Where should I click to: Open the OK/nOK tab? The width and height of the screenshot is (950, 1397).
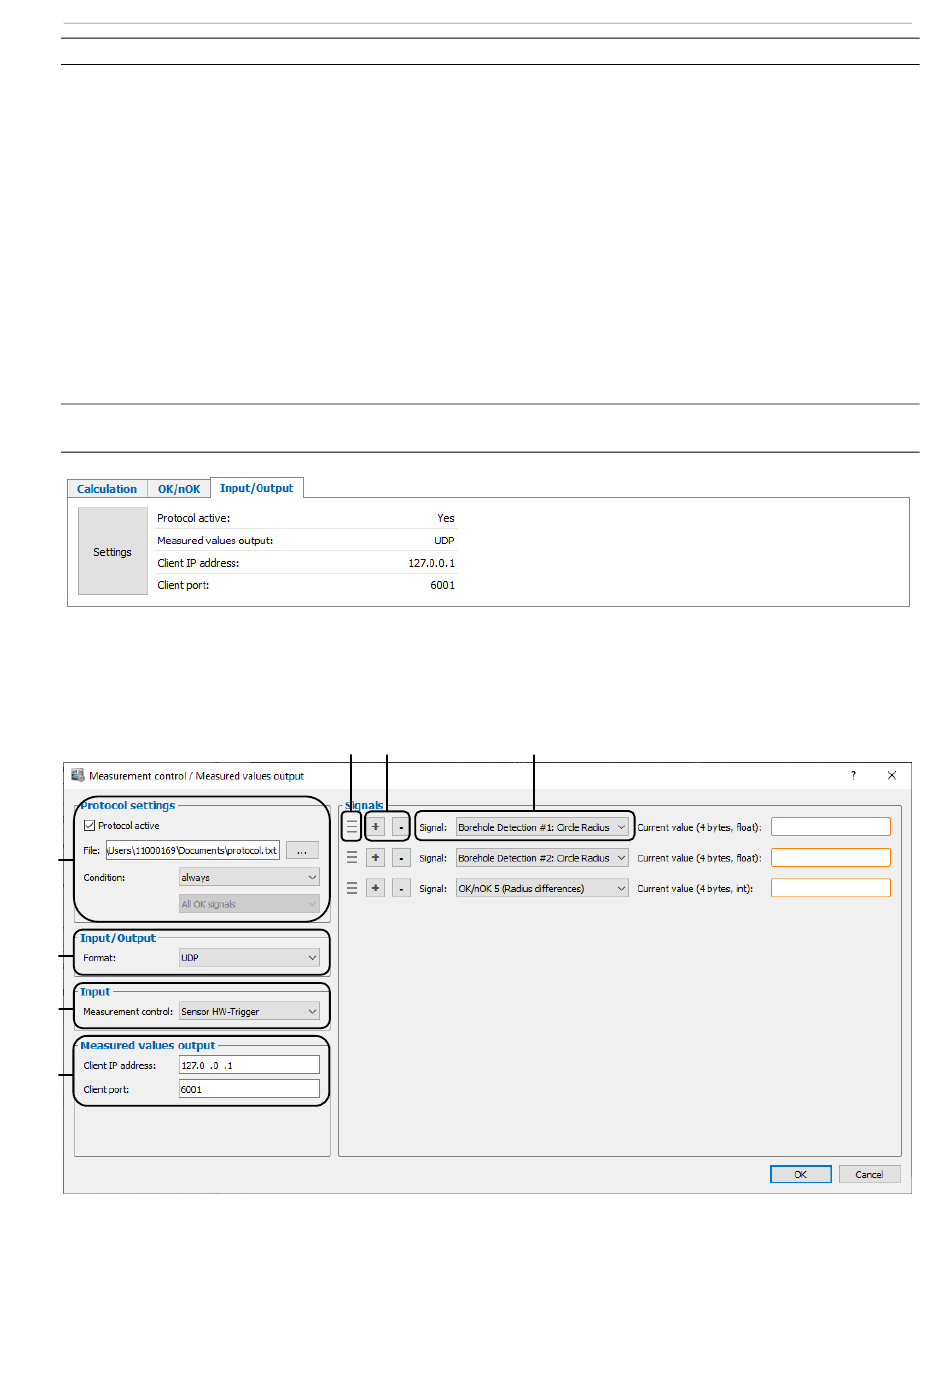pyautogui.click(x=179, y=489)
